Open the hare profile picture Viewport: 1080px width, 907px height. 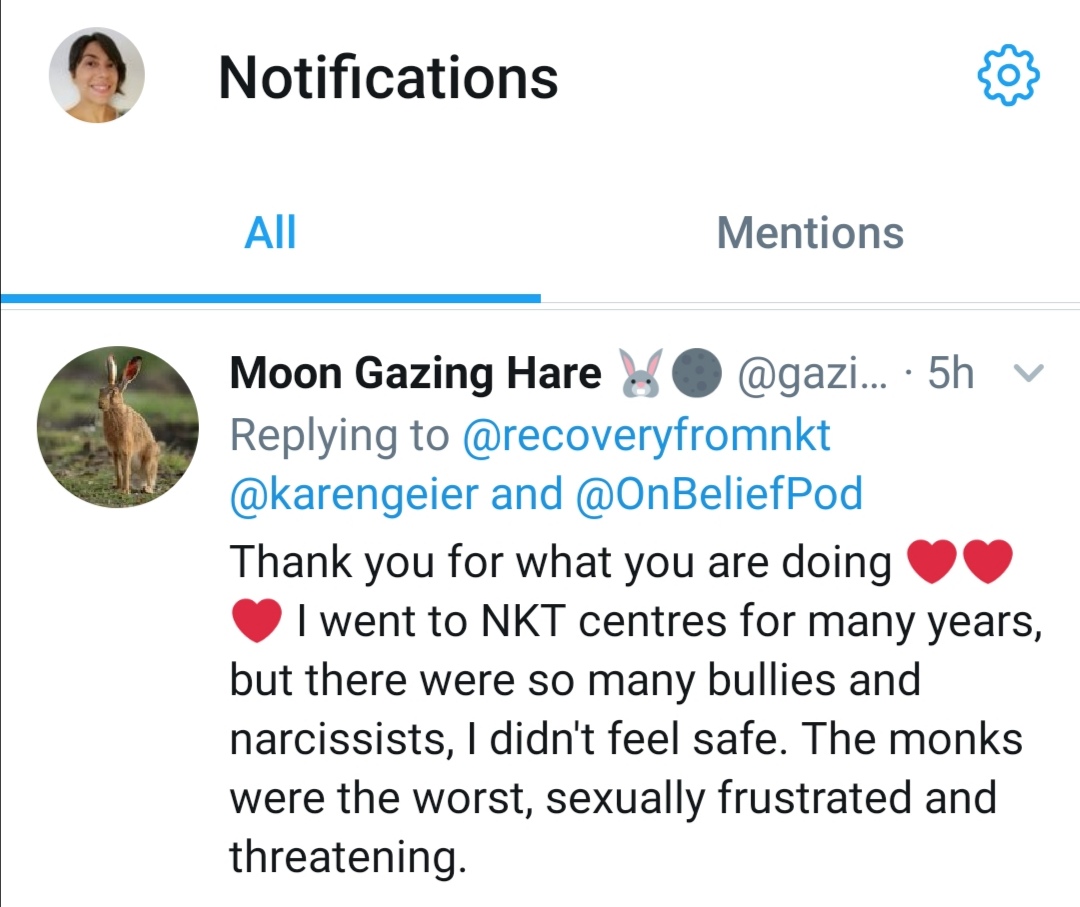118,427
